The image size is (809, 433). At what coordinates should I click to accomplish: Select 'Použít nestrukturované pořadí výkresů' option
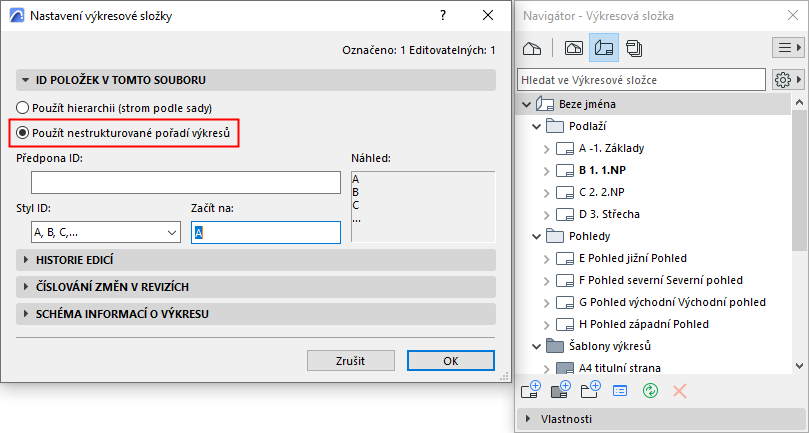[x=23, y=132]
